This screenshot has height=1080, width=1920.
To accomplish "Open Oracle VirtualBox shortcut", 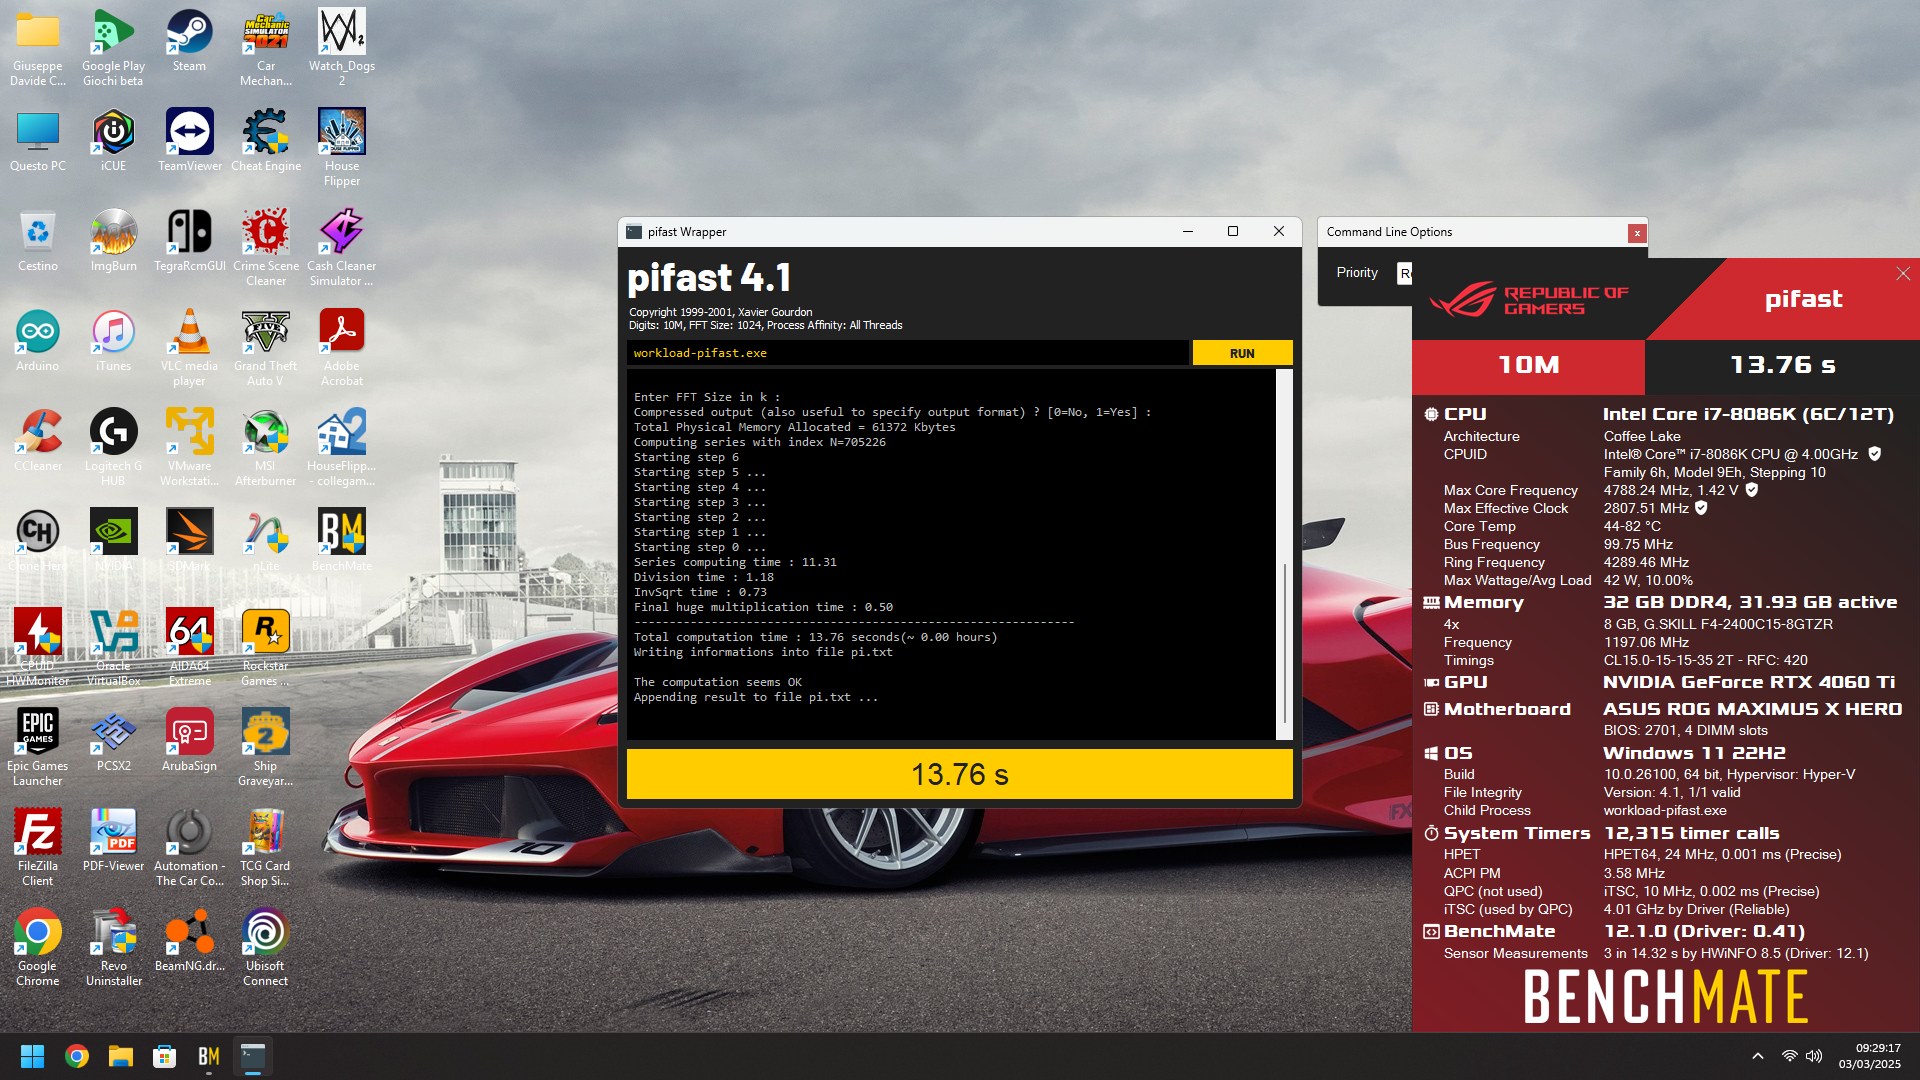I will [113, 648].
